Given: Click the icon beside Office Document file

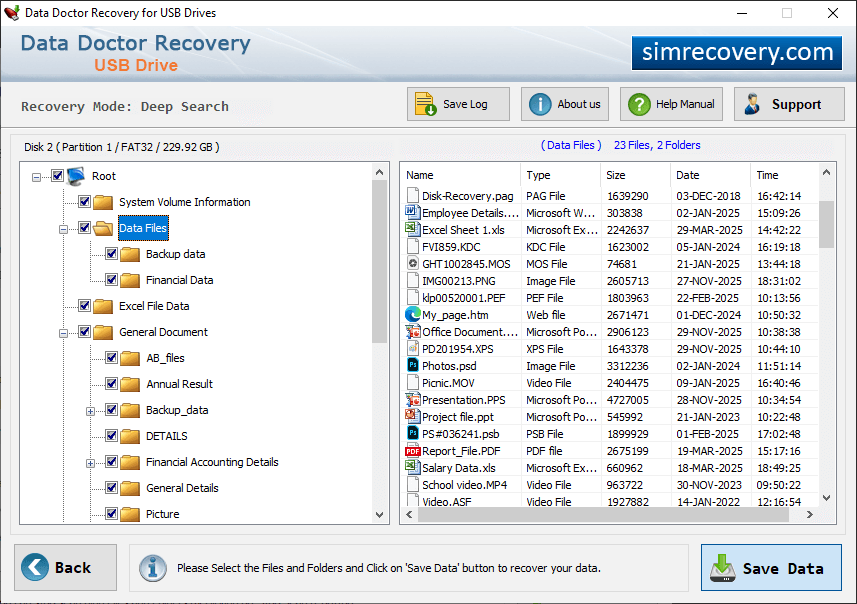Looking at the screenshot, I should [412, 331].
